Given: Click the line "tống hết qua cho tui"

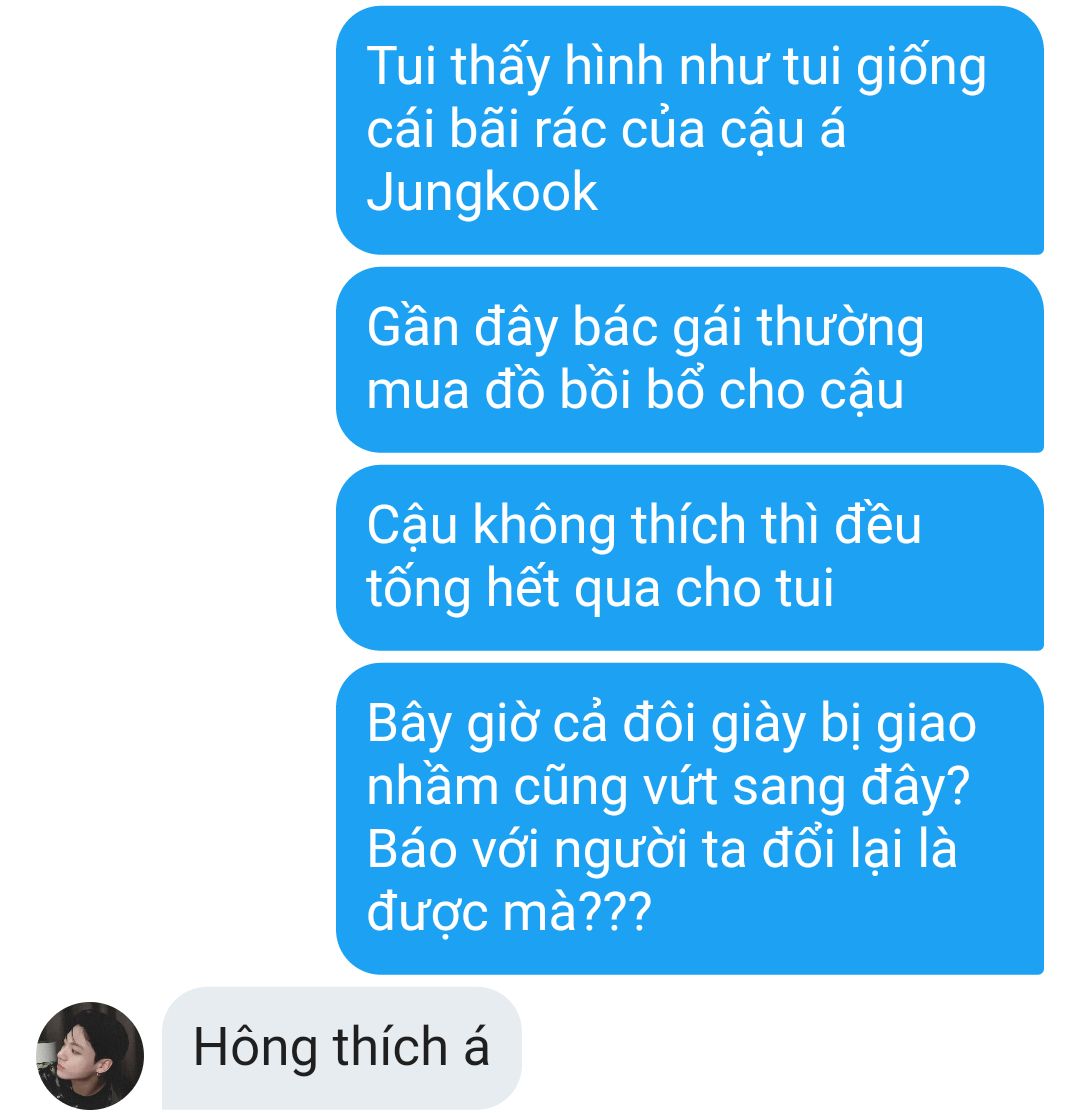Looking at the screenshot, I should coord(600,589).
